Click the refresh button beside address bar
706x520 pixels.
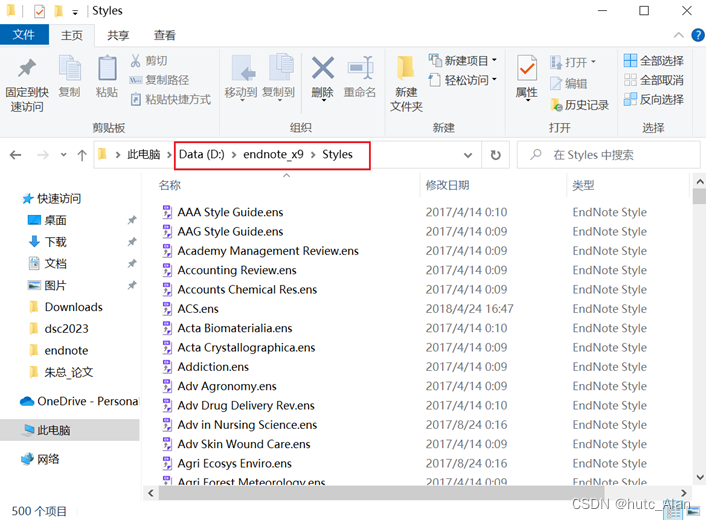click(x=495, y=155)
